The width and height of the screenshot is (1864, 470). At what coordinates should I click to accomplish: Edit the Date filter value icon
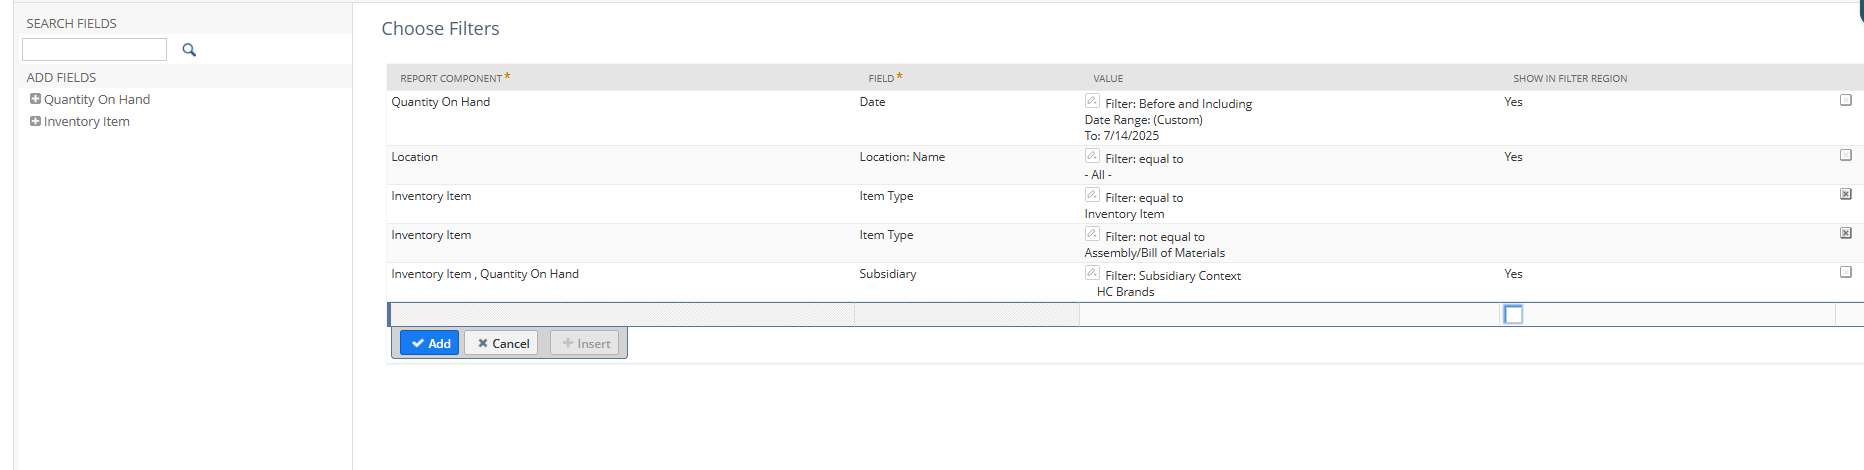1092,101
